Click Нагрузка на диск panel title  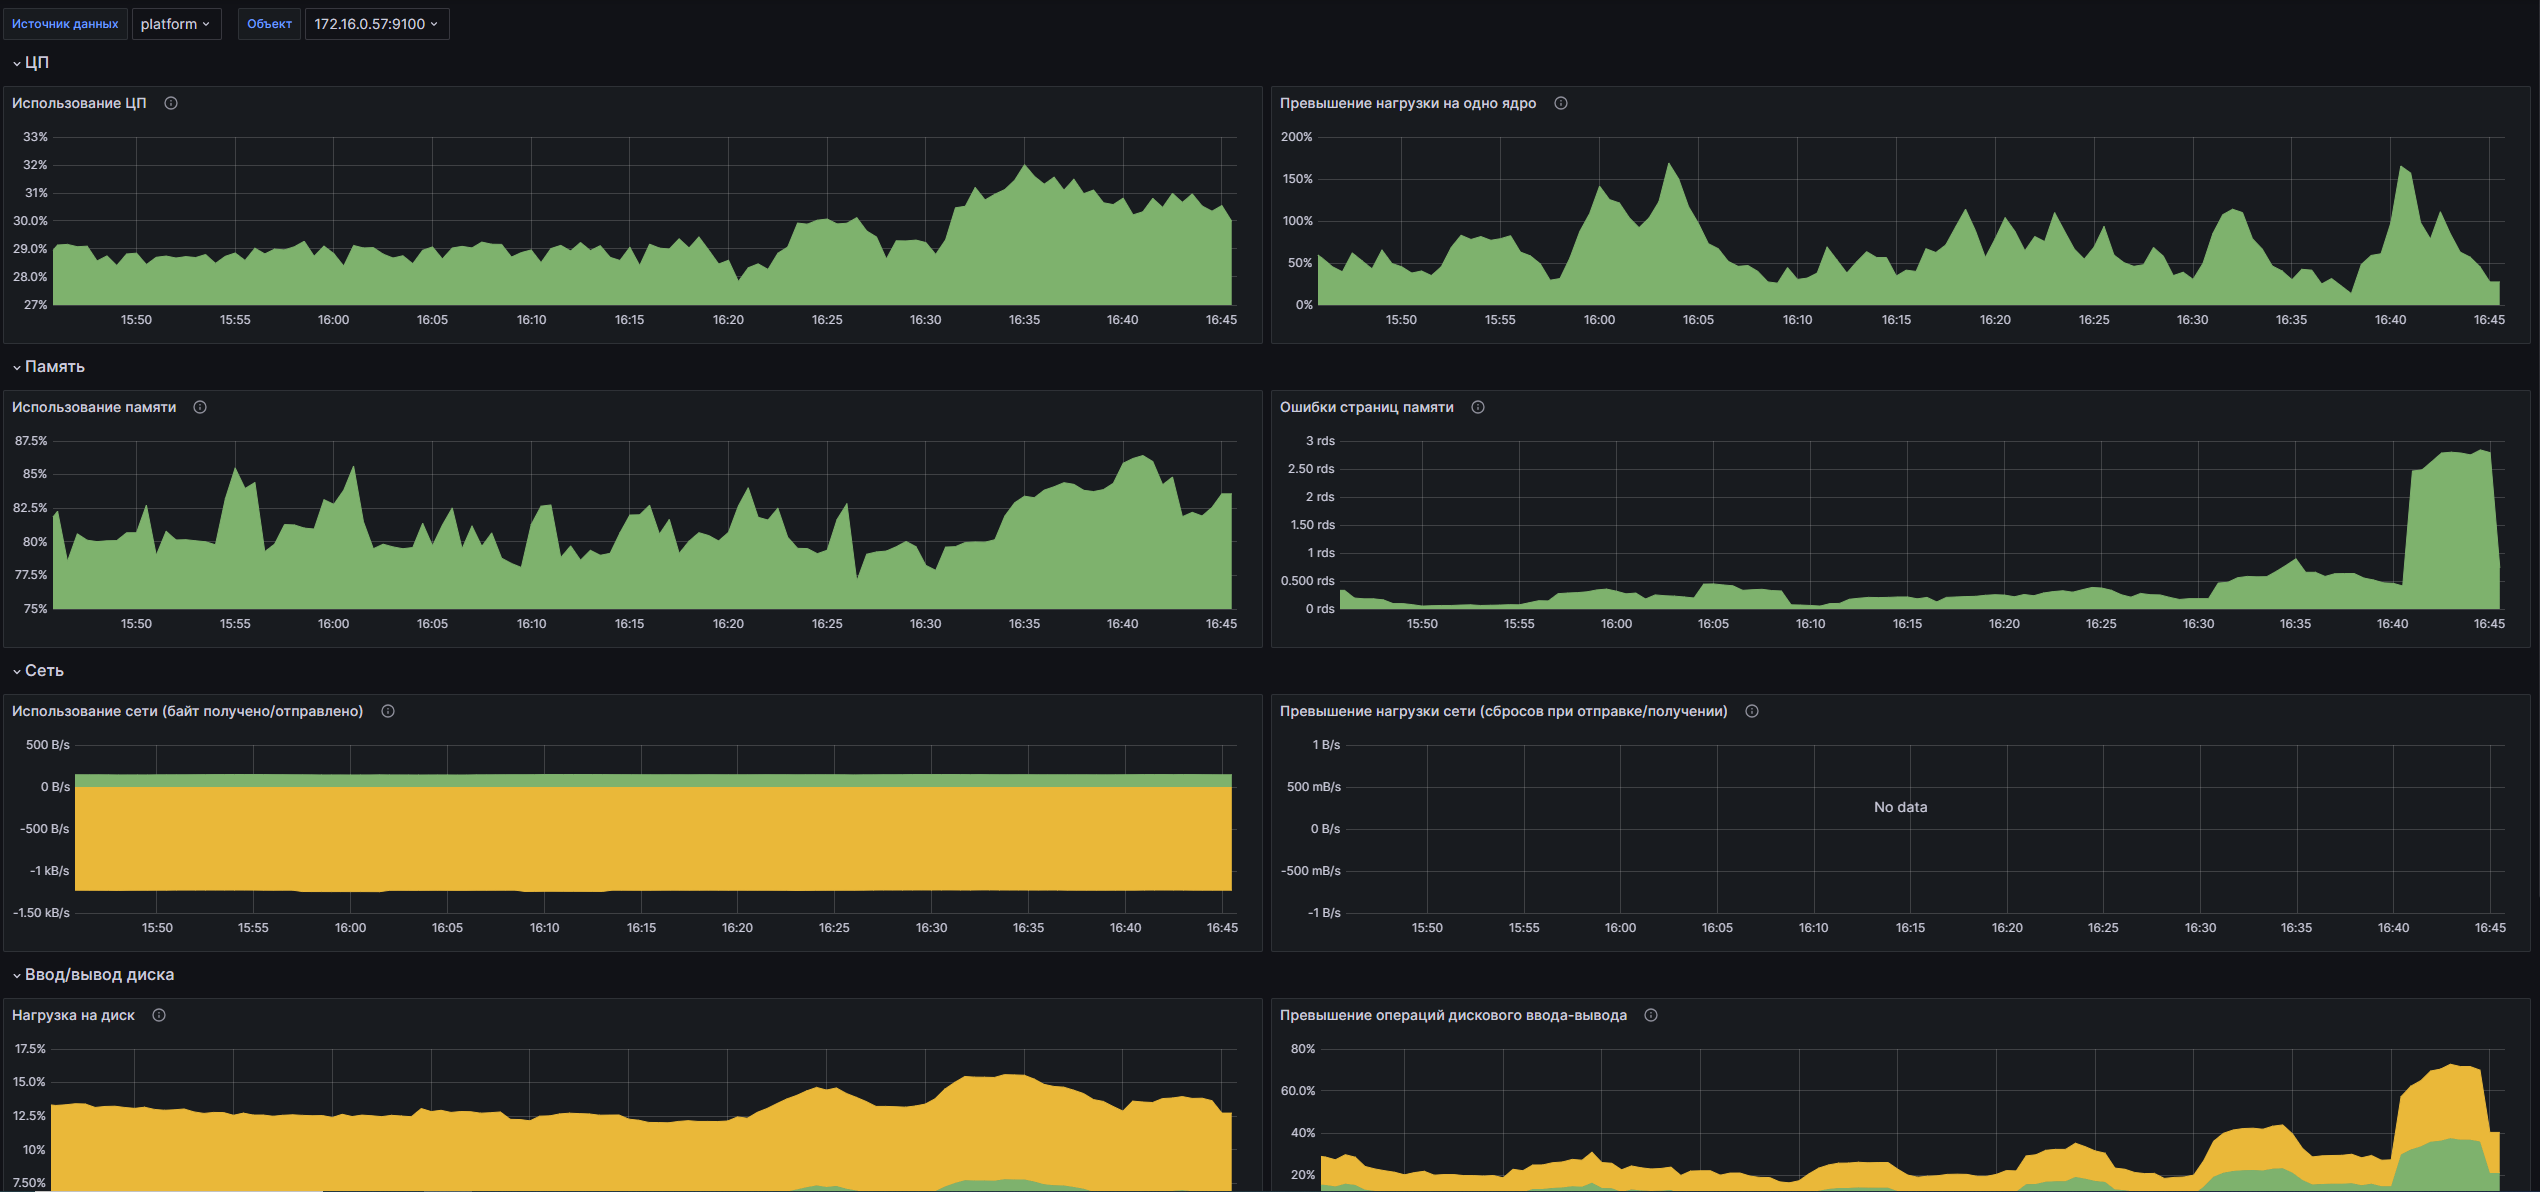[73, 1015]
